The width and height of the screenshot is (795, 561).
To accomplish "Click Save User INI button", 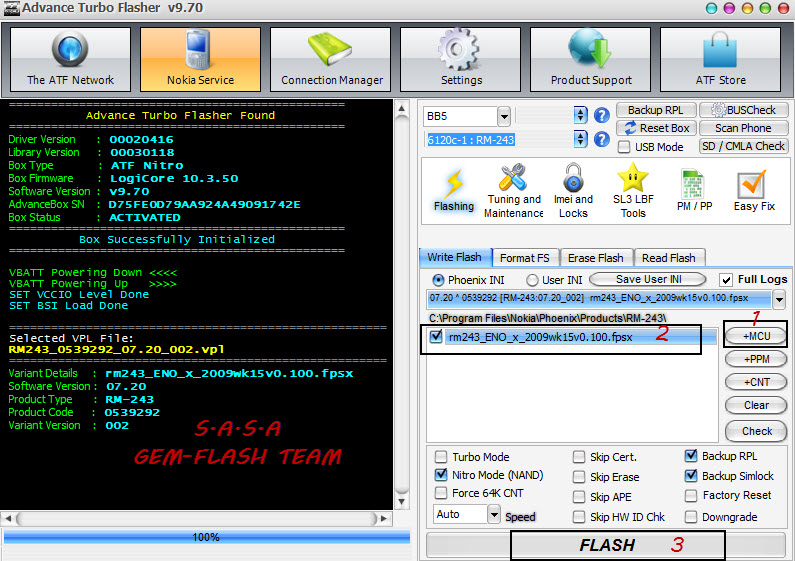I will (648, 279).
